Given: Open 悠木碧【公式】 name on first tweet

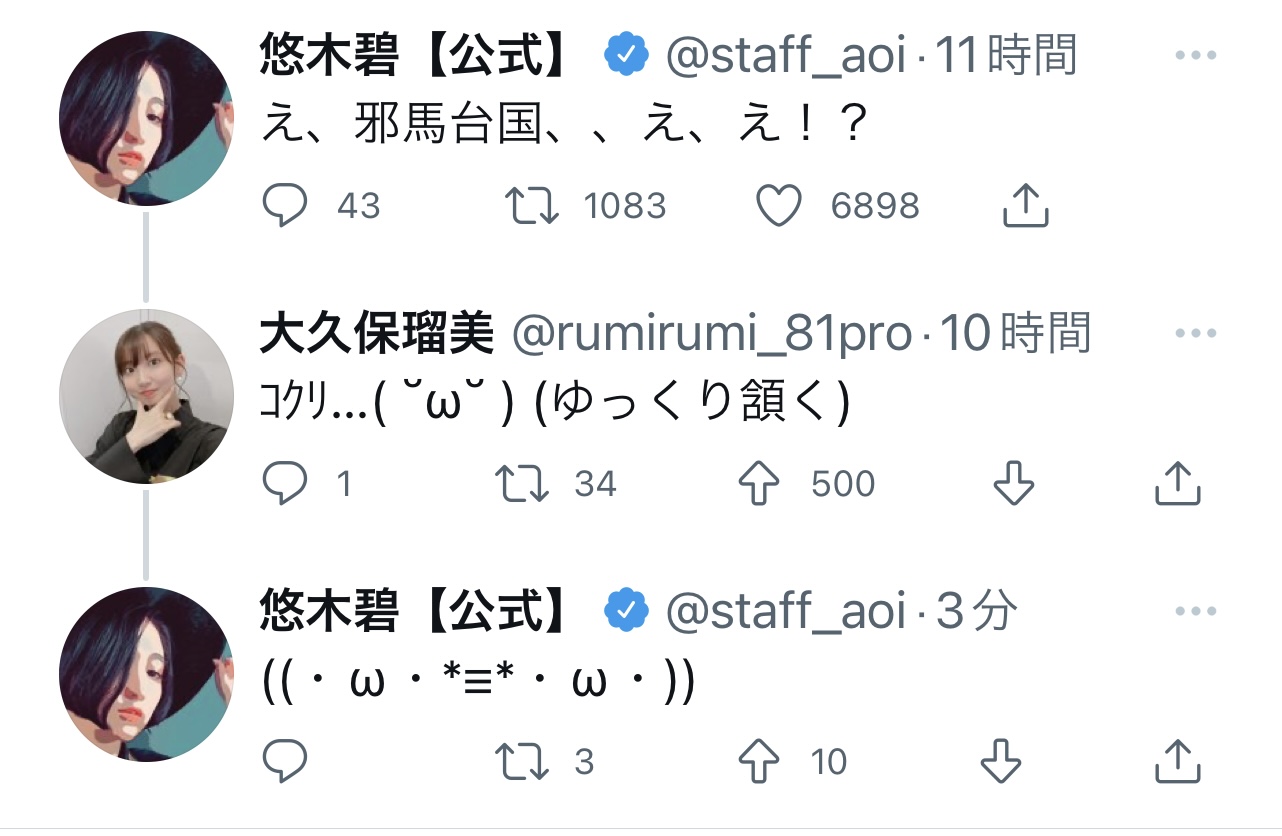Looking at the screenshot, I should pyautogui.click(x=415, y=56).
